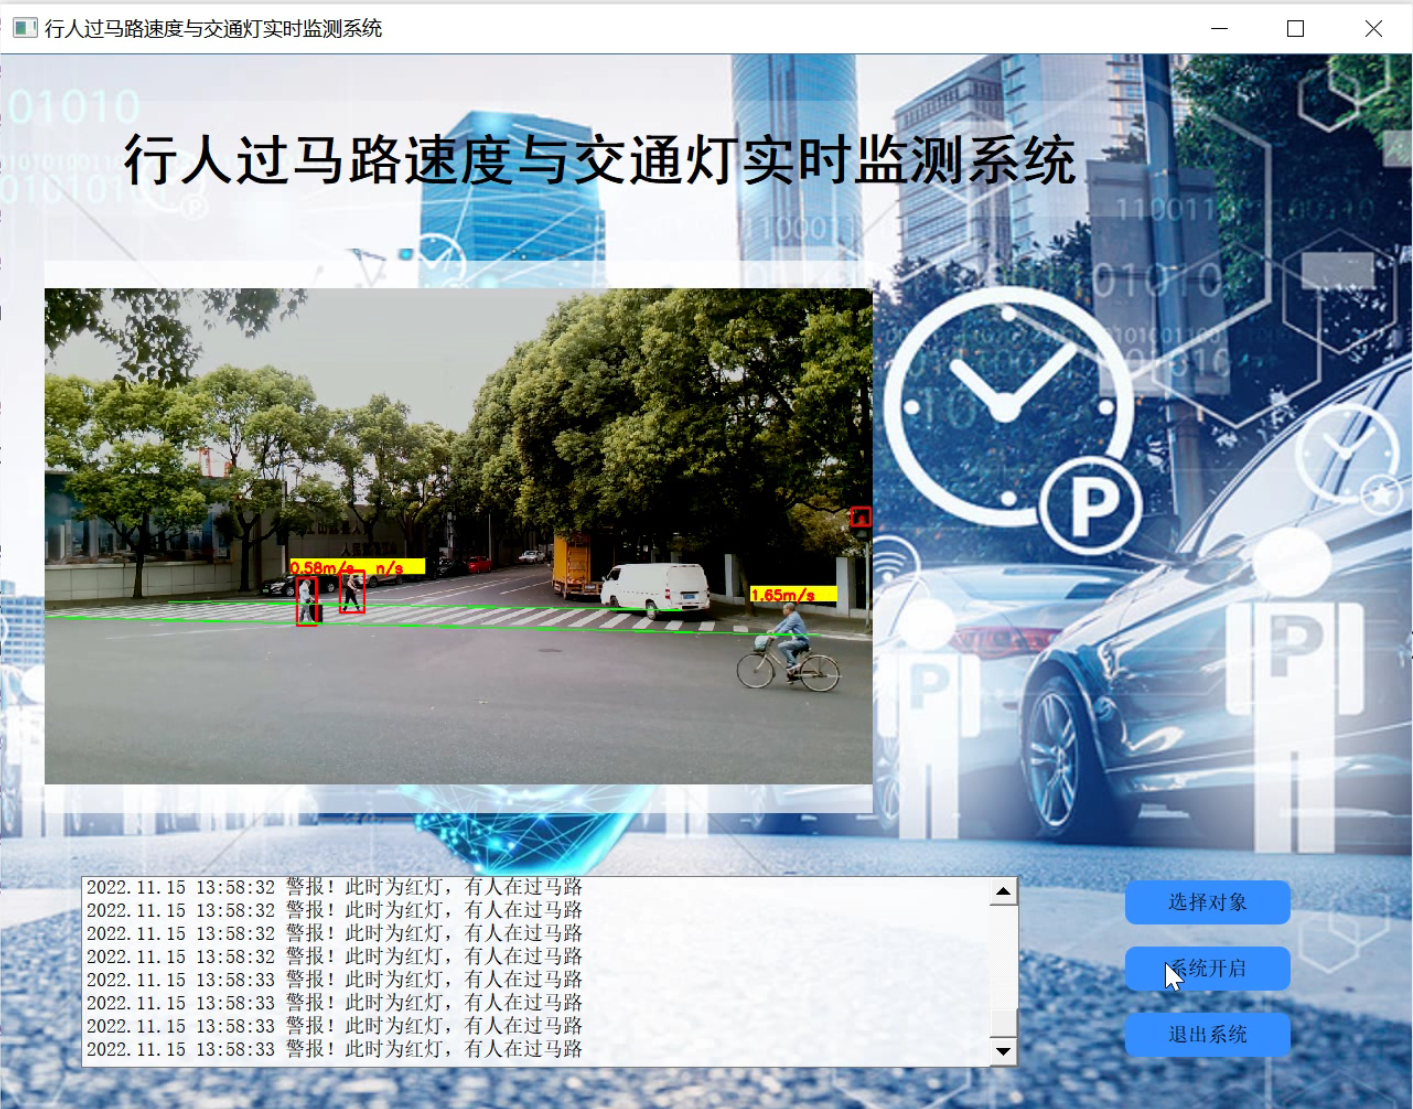The image size is (1413, 1109).
Task: Click the red-boxed pedestrian with the suitcase
Action: pos(307,601)
